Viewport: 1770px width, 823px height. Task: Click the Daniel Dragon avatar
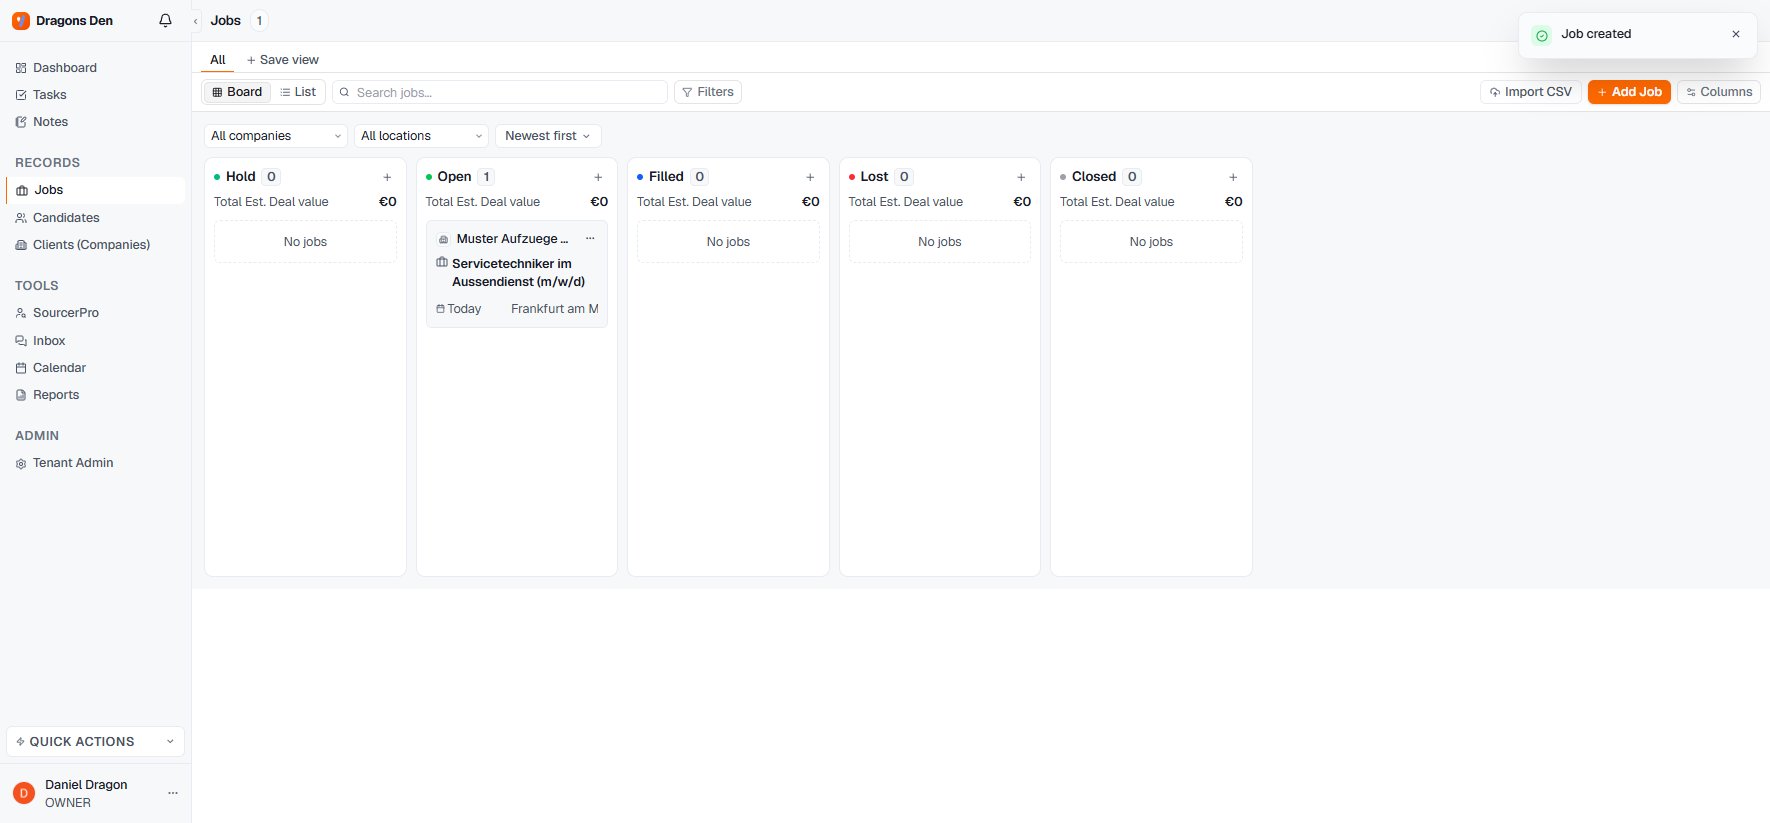(x=24, y=793)
